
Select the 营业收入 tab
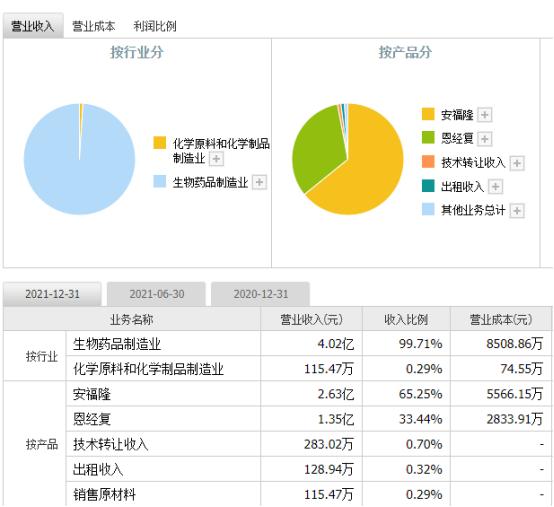[33, 25]
